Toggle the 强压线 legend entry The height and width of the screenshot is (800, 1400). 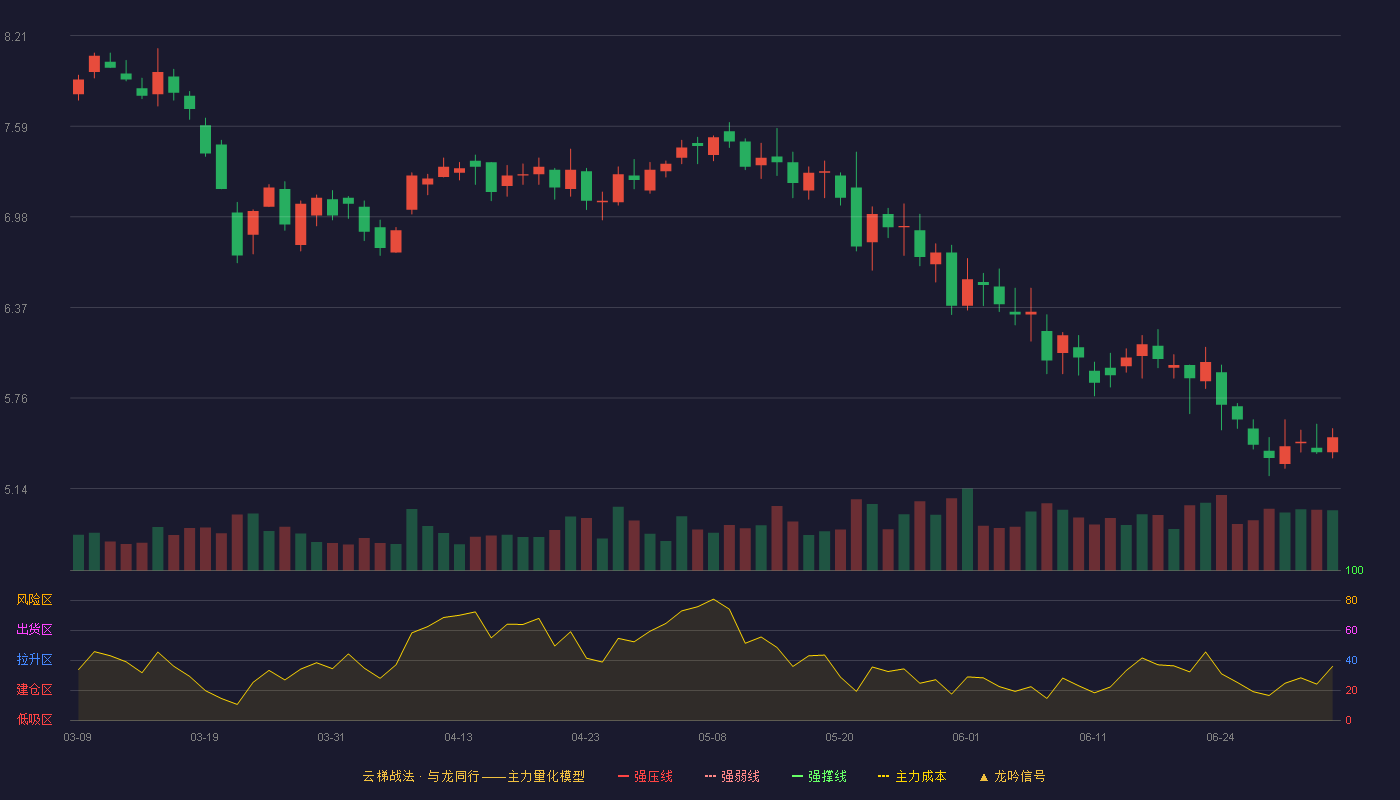[645, 776]
